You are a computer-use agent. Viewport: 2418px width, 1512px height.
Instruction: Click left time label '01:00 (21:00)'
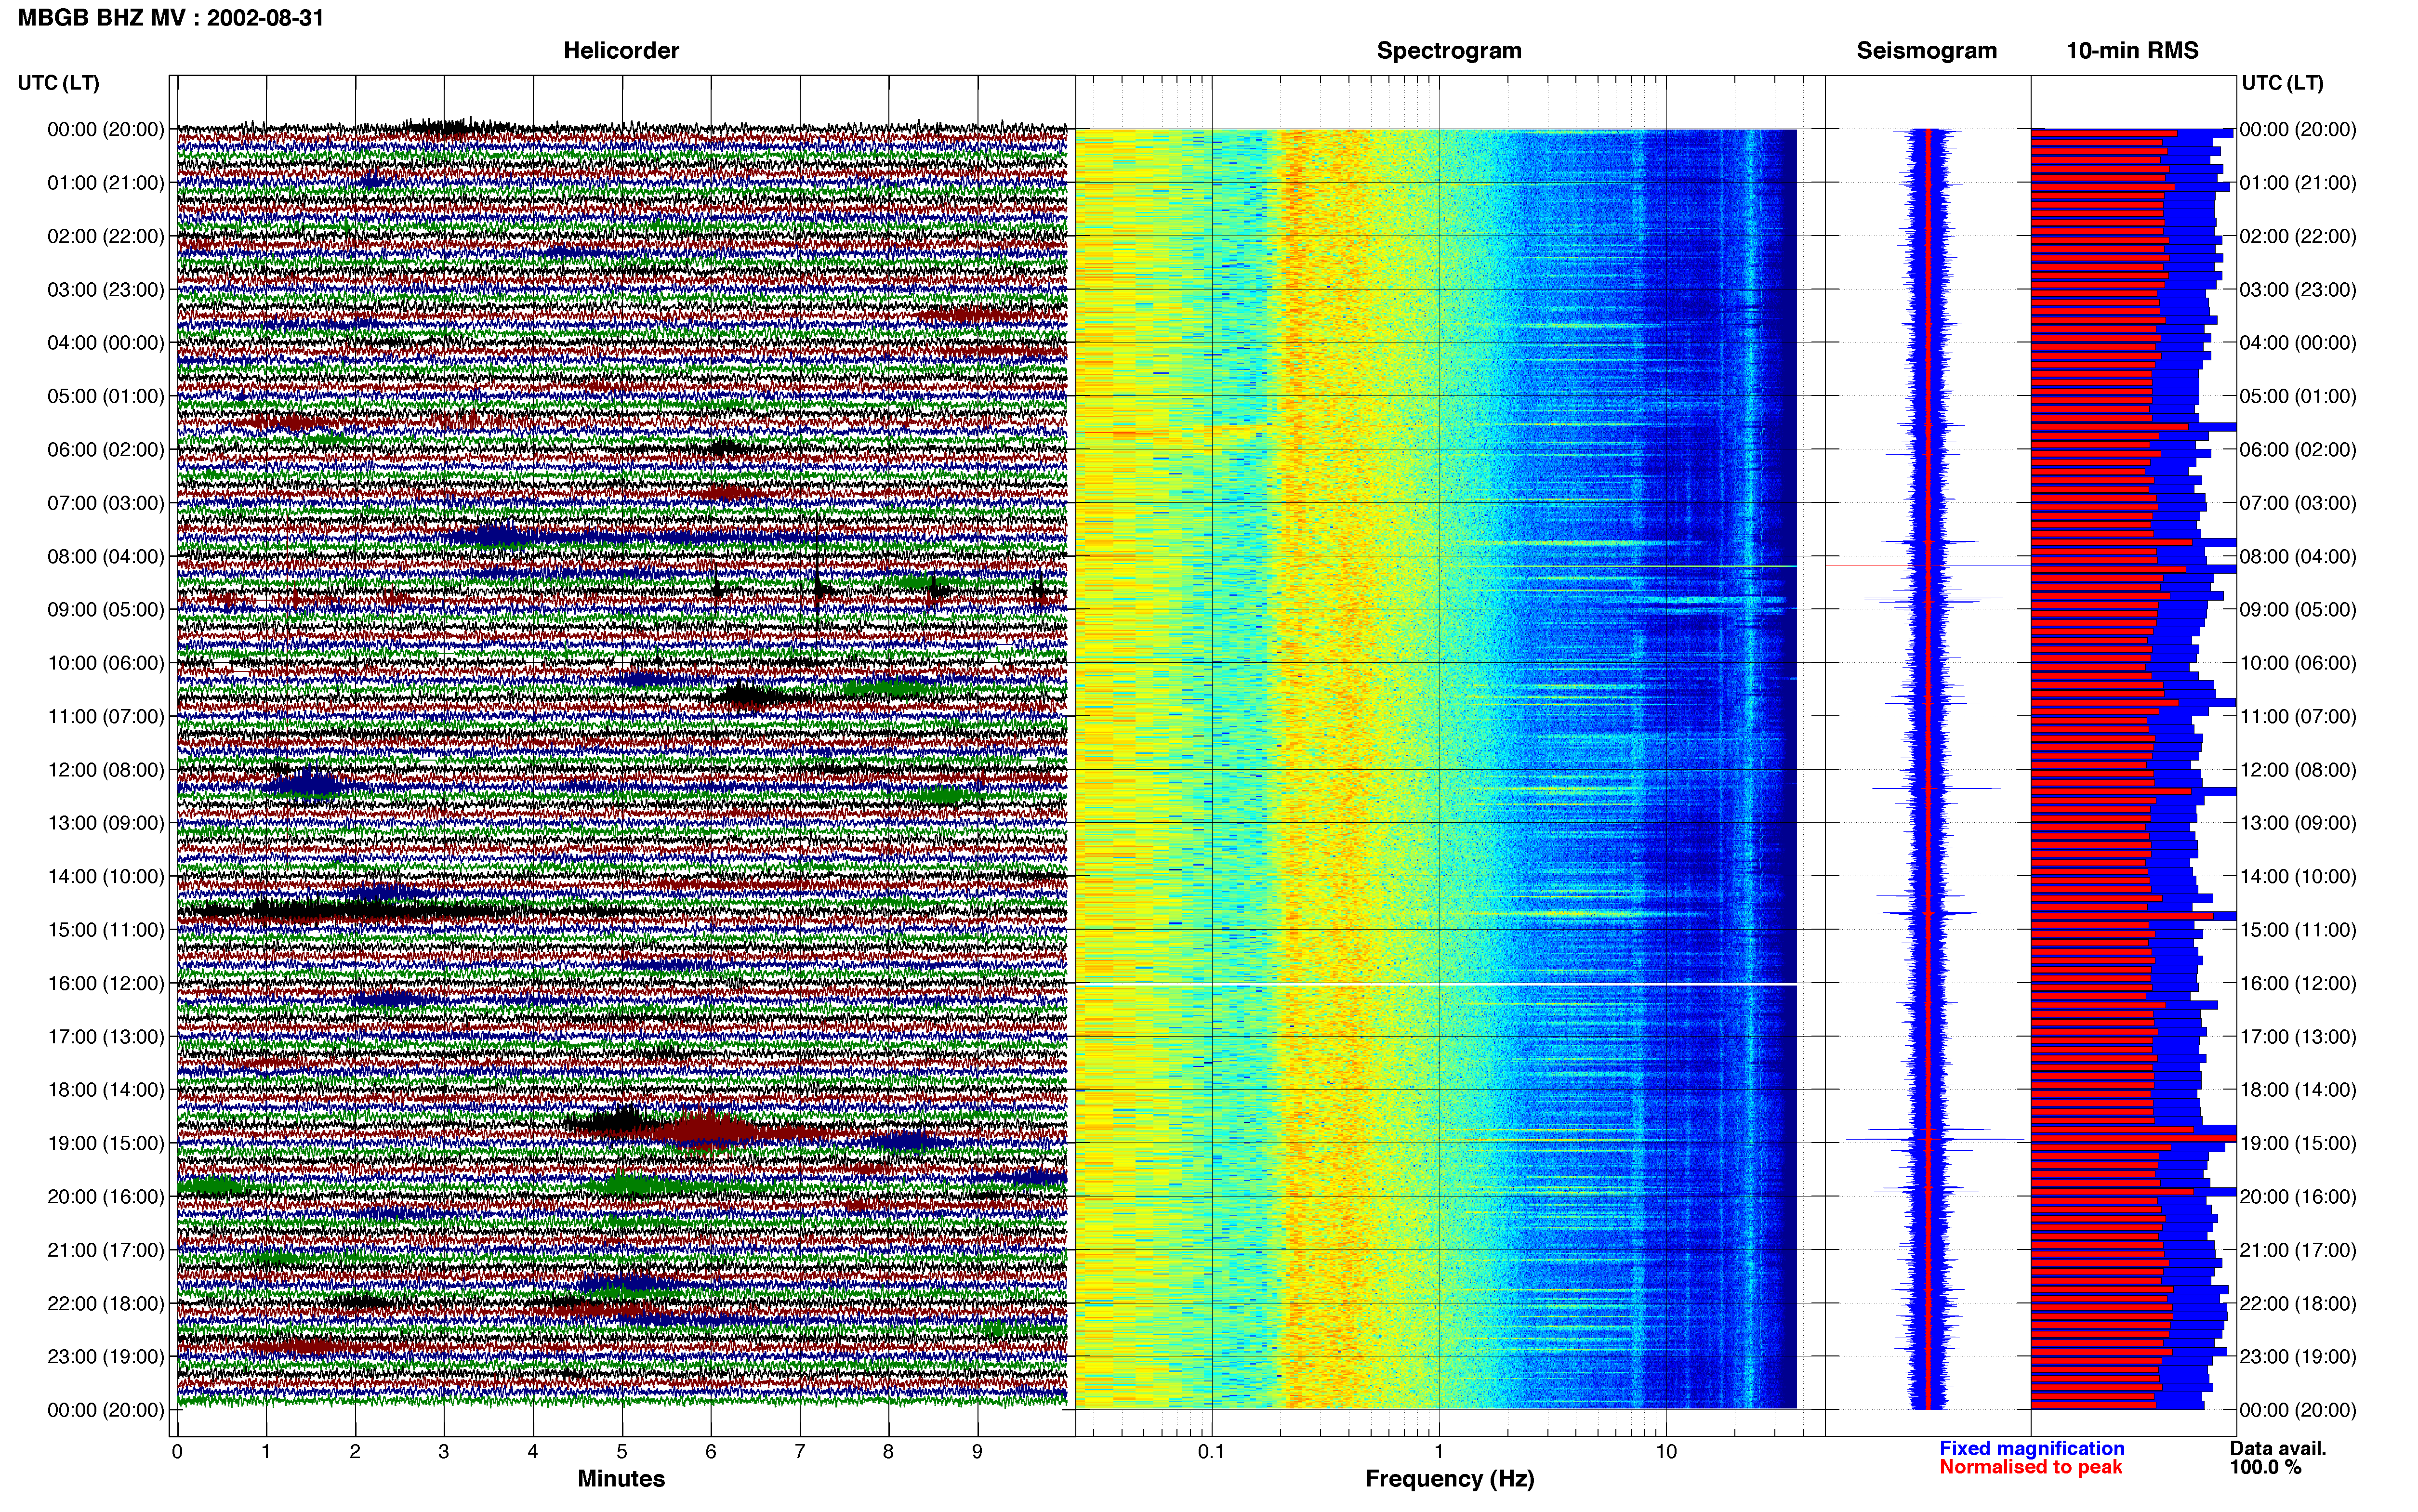106,183
